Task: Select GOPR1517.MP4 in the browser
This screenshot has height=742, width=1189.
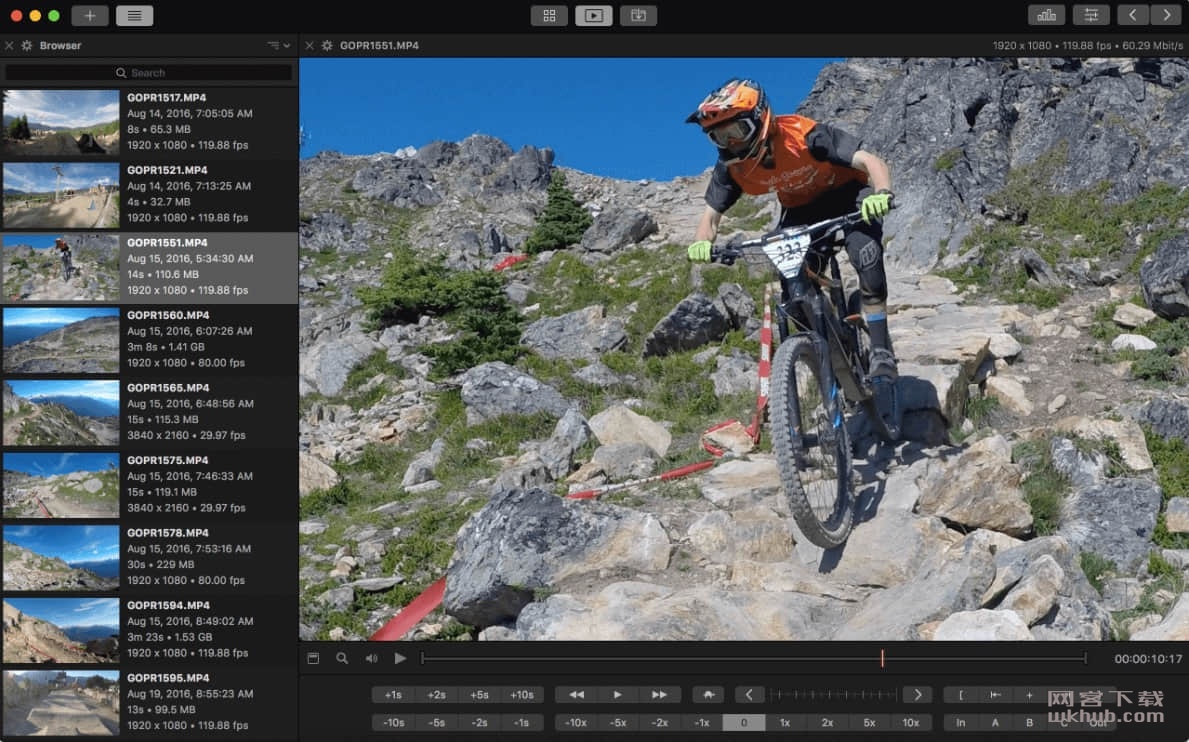Action: [149, 123]
